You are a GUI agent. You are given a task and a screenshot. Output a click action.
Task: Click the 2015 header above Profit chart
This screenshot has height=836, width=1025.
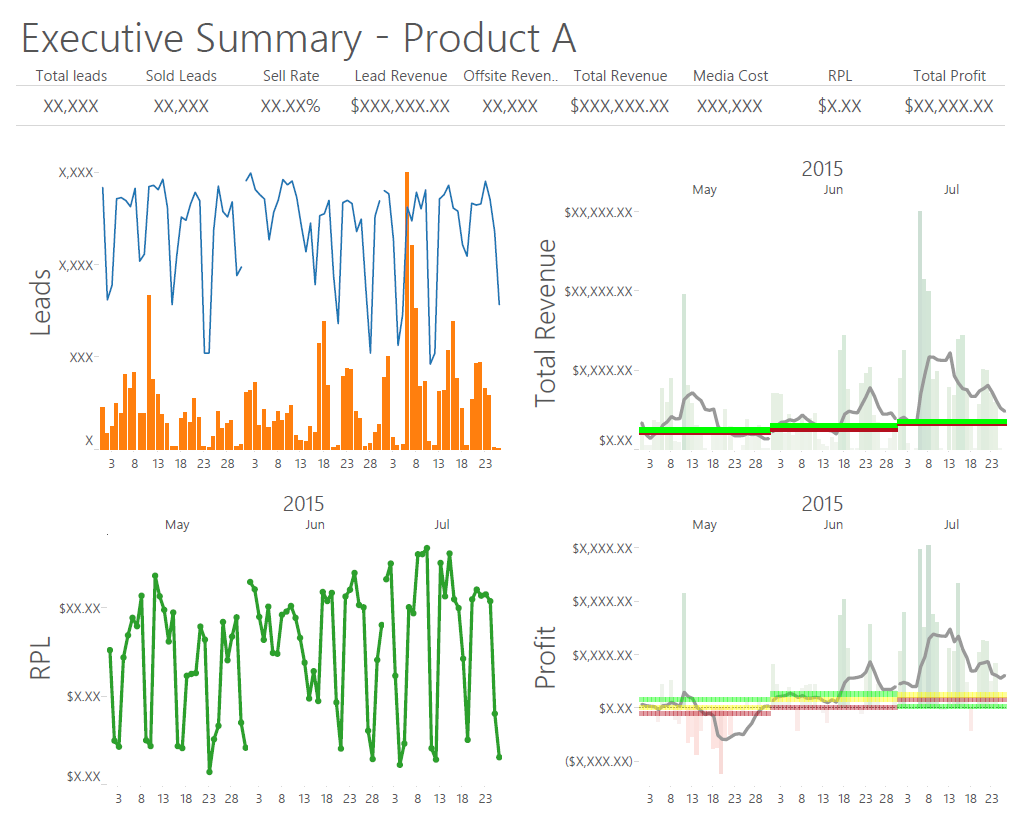[x=822, y=504]
